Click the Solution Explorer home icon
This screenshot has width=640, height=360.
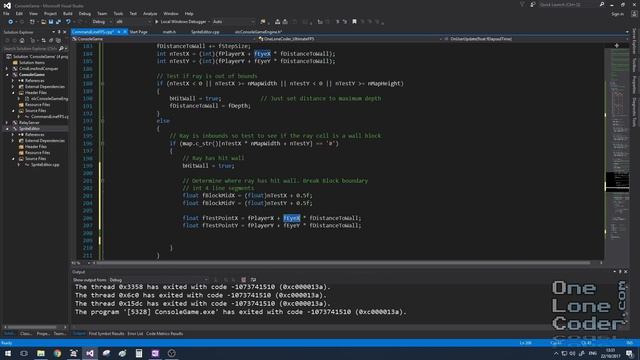22,40
